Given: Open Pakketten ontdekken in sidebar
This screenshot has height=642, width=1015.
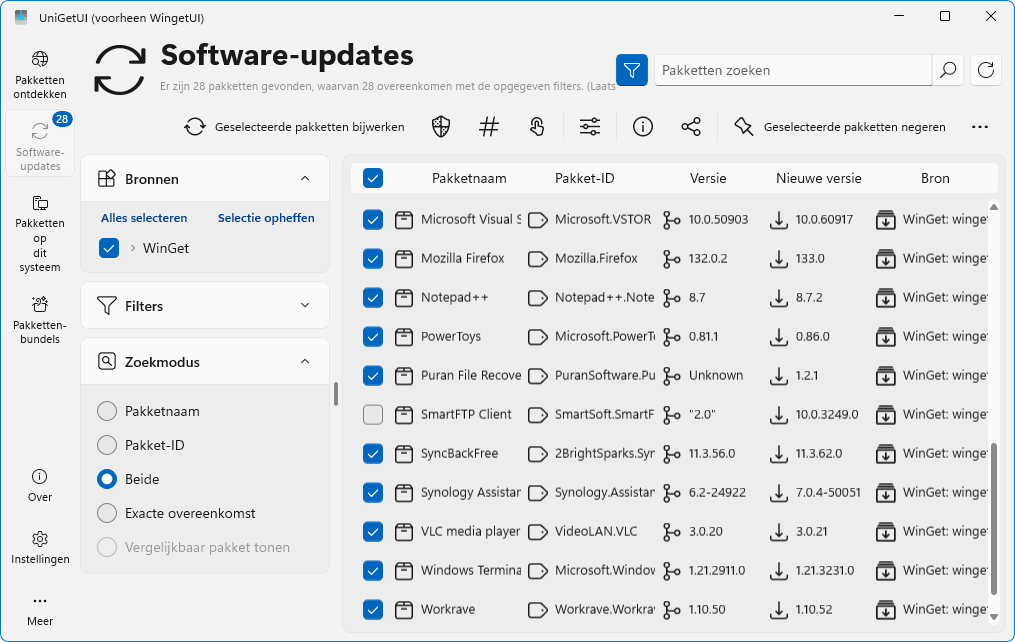Looking at the screenshot, I should tap(39, 76).
